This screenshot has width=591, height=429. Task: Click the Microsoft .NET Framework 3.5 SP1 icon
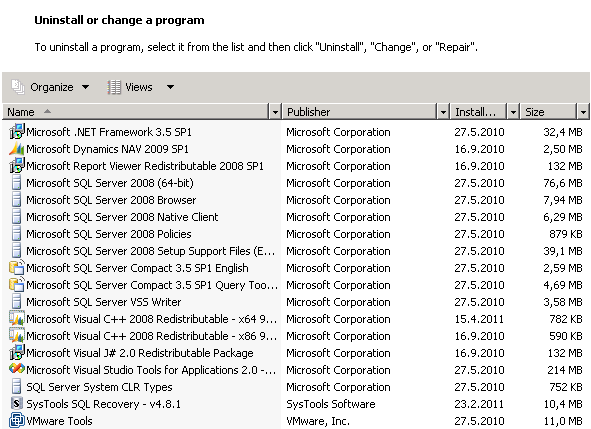[x=17, y=132]
